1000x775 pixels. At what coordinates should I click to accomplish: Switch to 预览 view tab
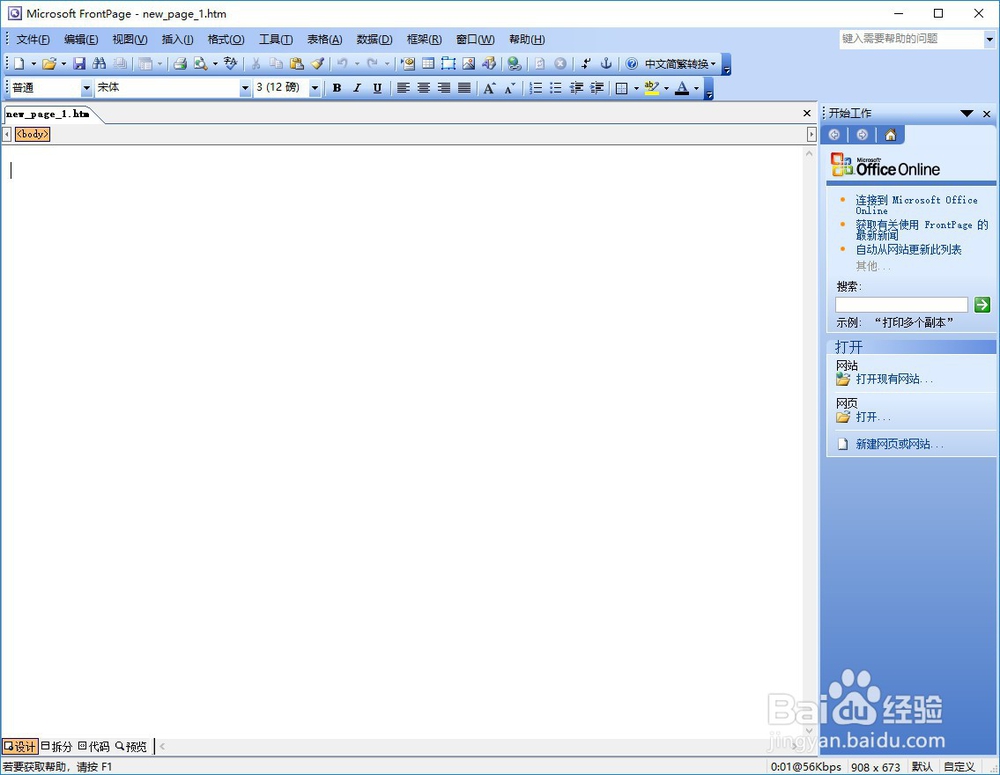coord(131,746)
